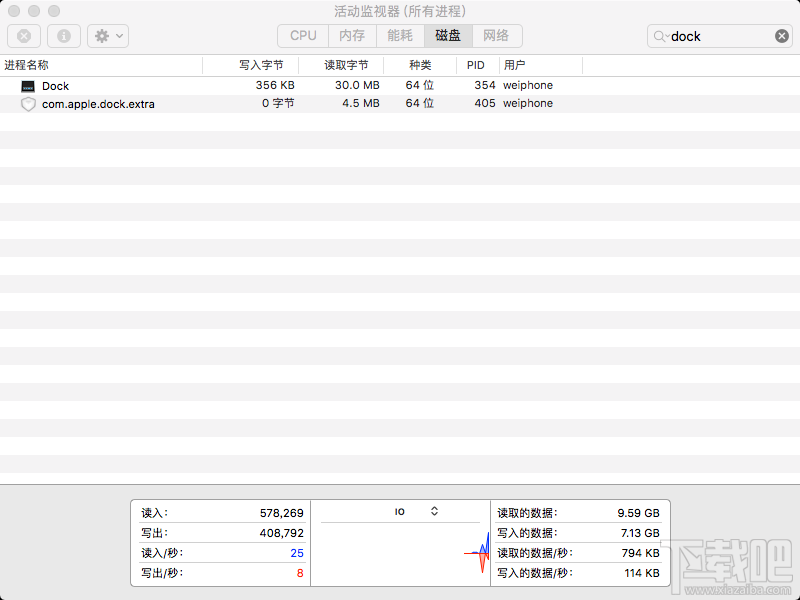
Task: Clear the search field with the X icon
Action: point(781,35)
